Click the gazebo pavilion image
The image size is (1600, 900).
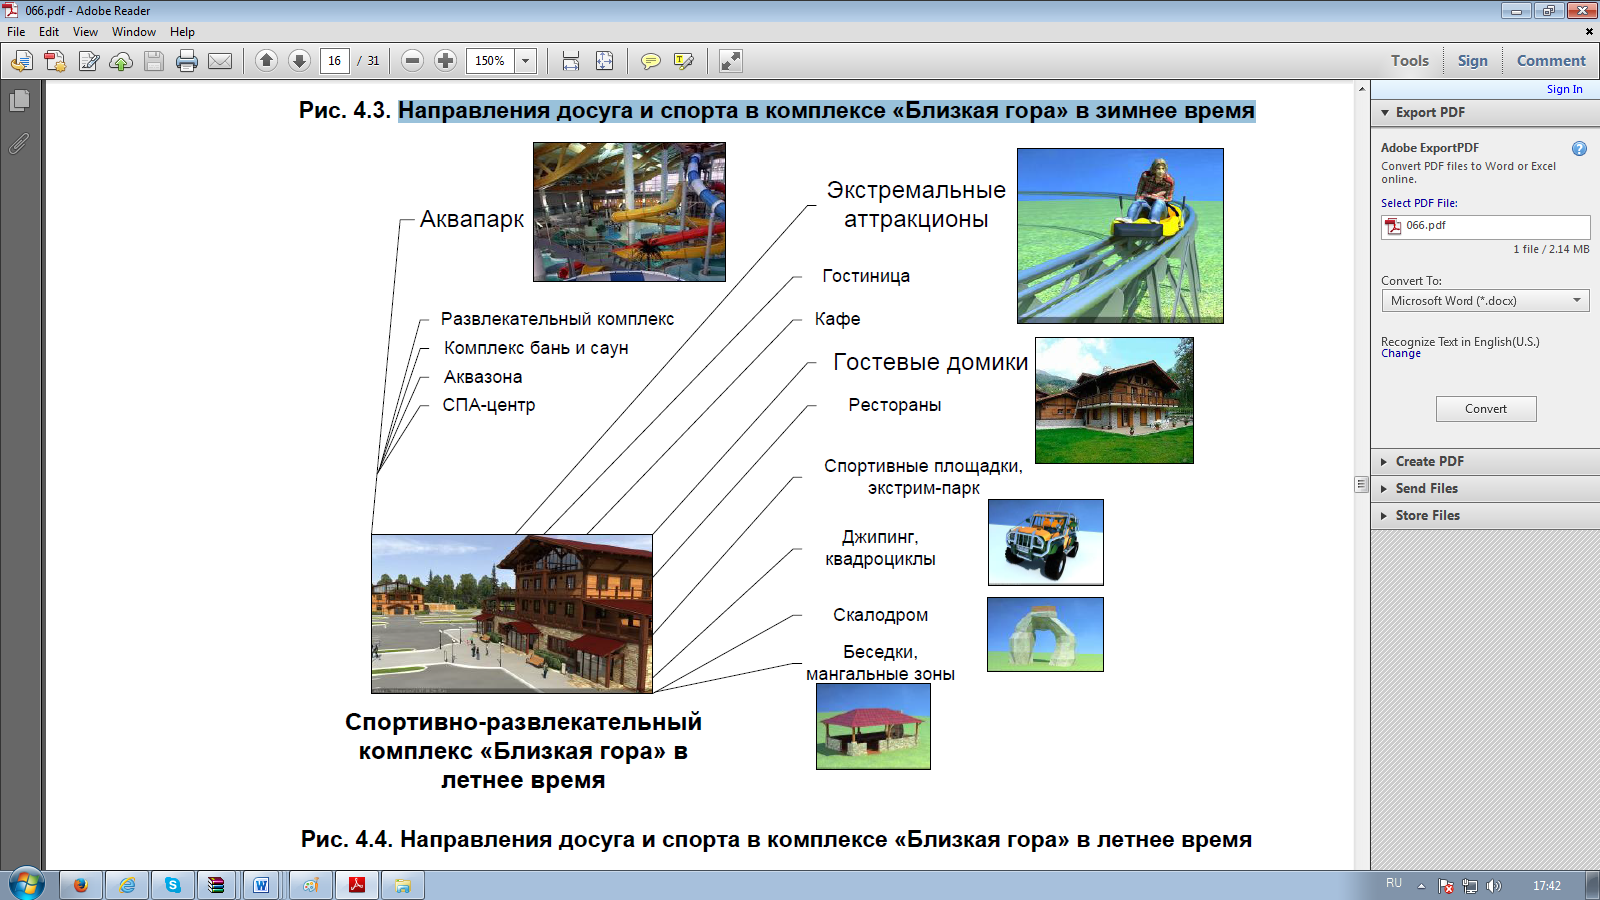(873, 726)
